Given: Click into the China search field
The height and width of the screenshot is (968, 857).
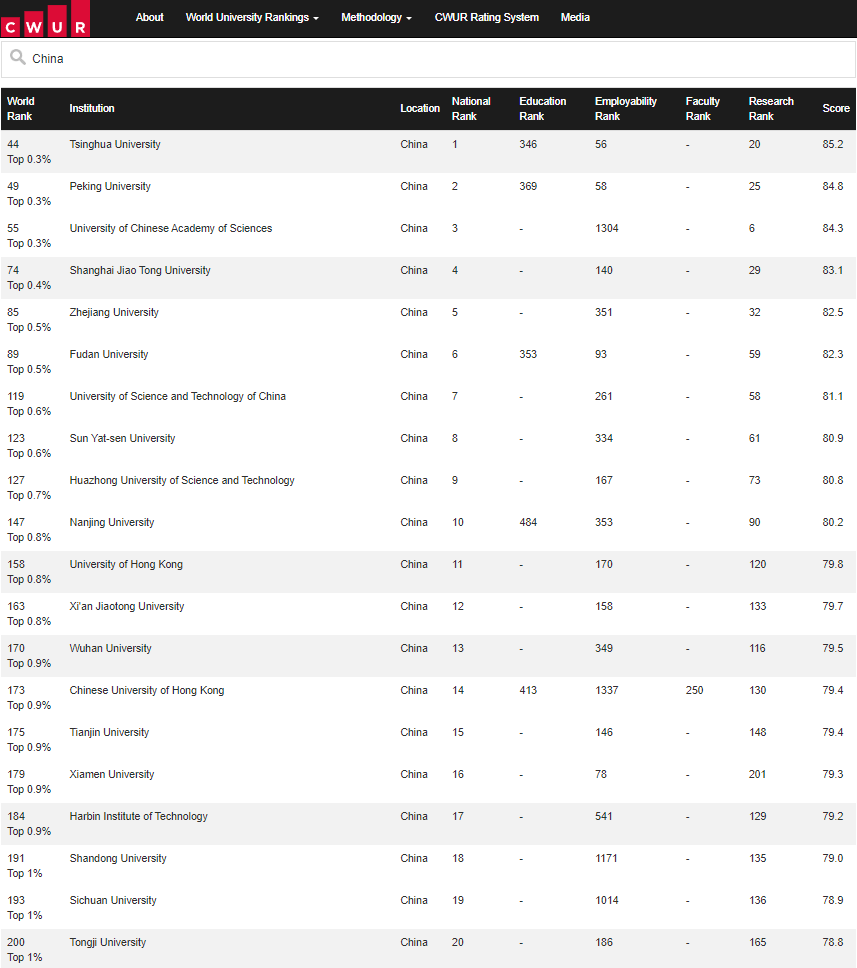Looking at the screenshot, I should (428, 59).
